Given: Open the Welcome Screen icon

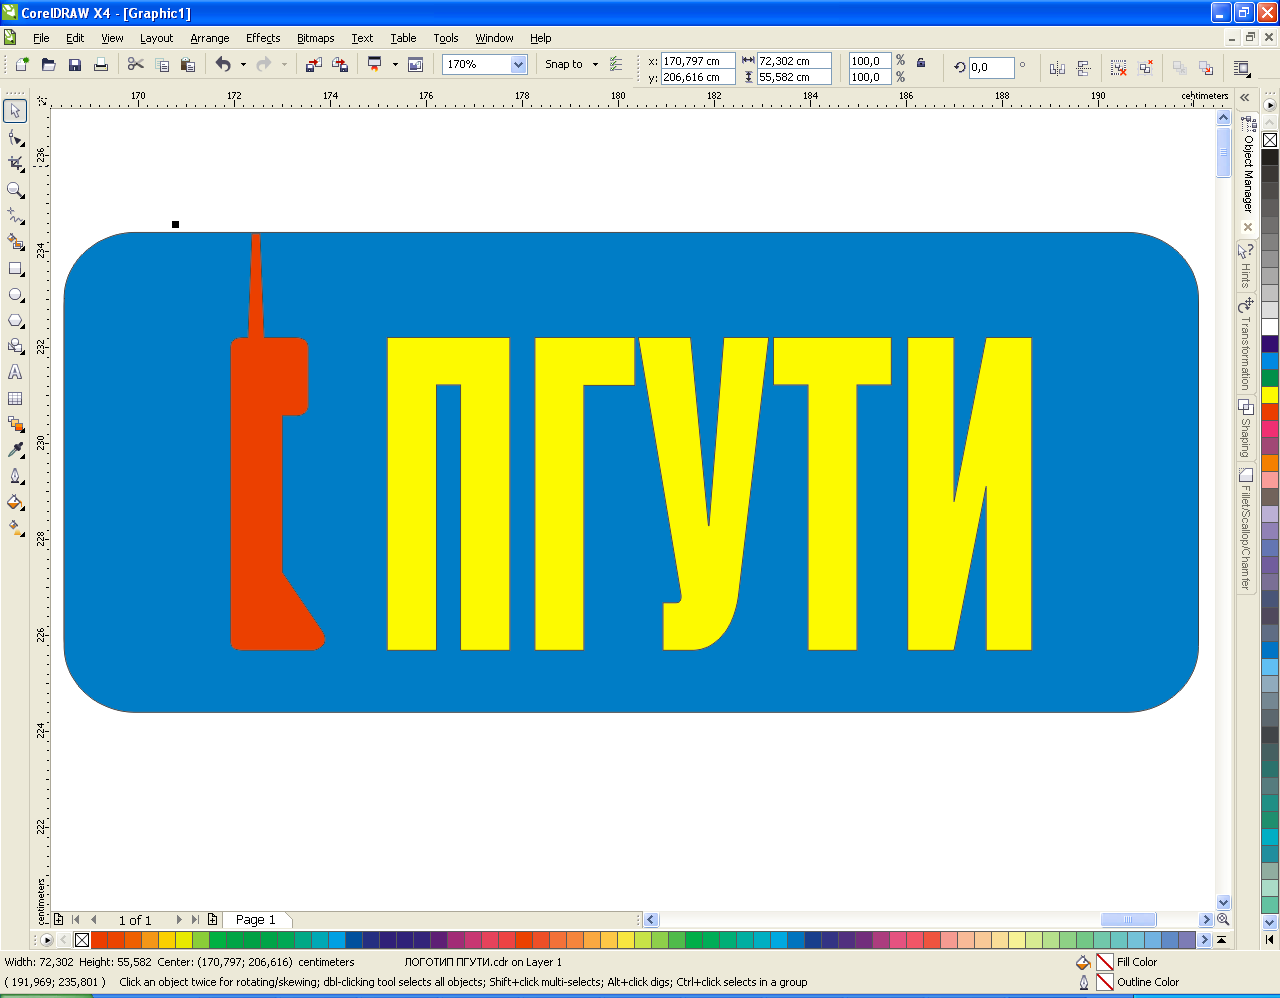Looking at the screenshot, I should pos(415,65).
